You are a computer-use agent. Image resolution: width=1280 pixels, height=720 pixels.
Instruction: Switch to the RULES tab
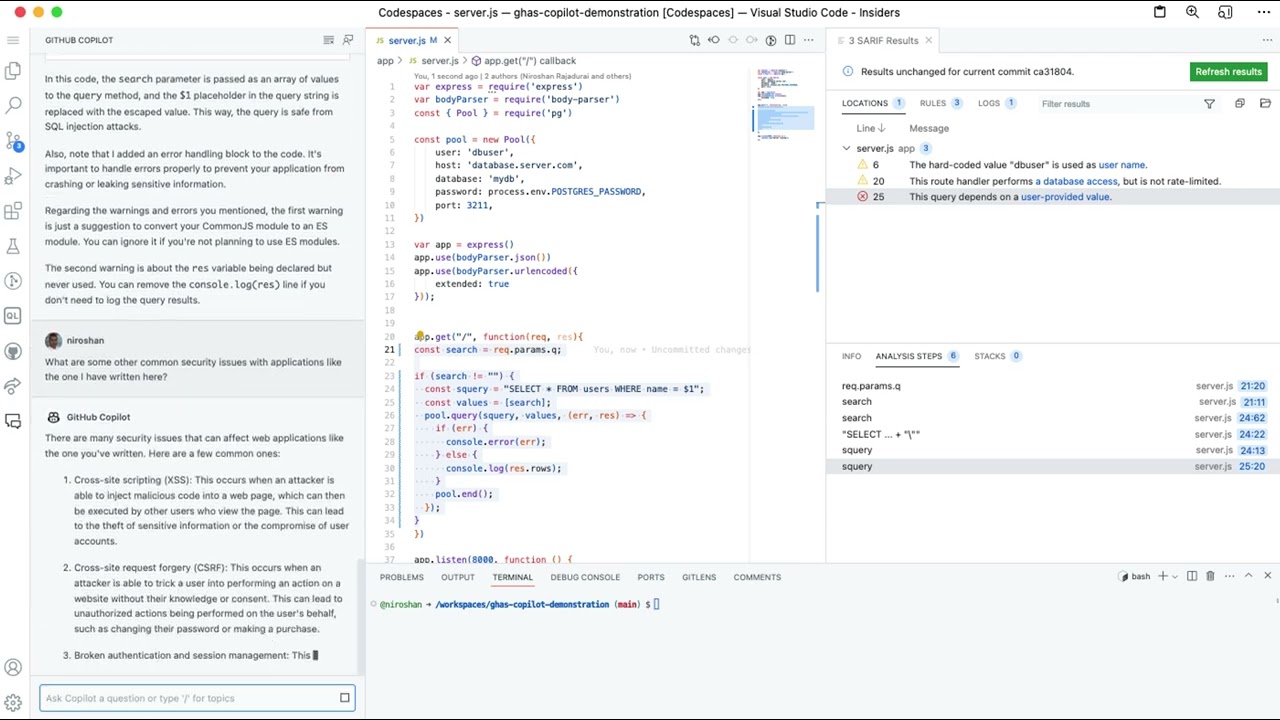(932, 103)
